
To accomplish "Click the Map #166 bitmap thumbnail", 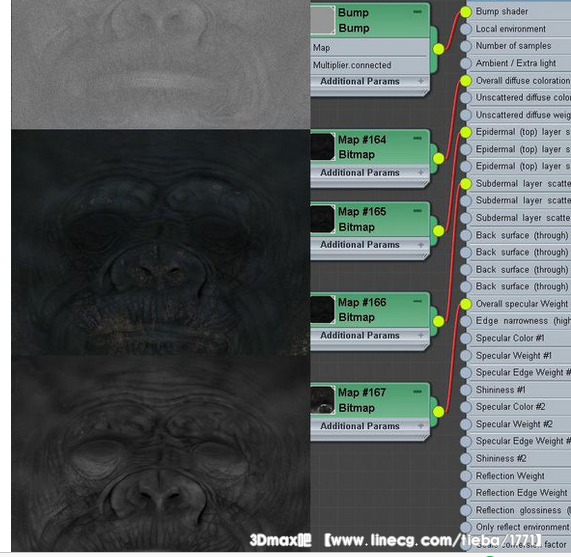I will (322, 310).
